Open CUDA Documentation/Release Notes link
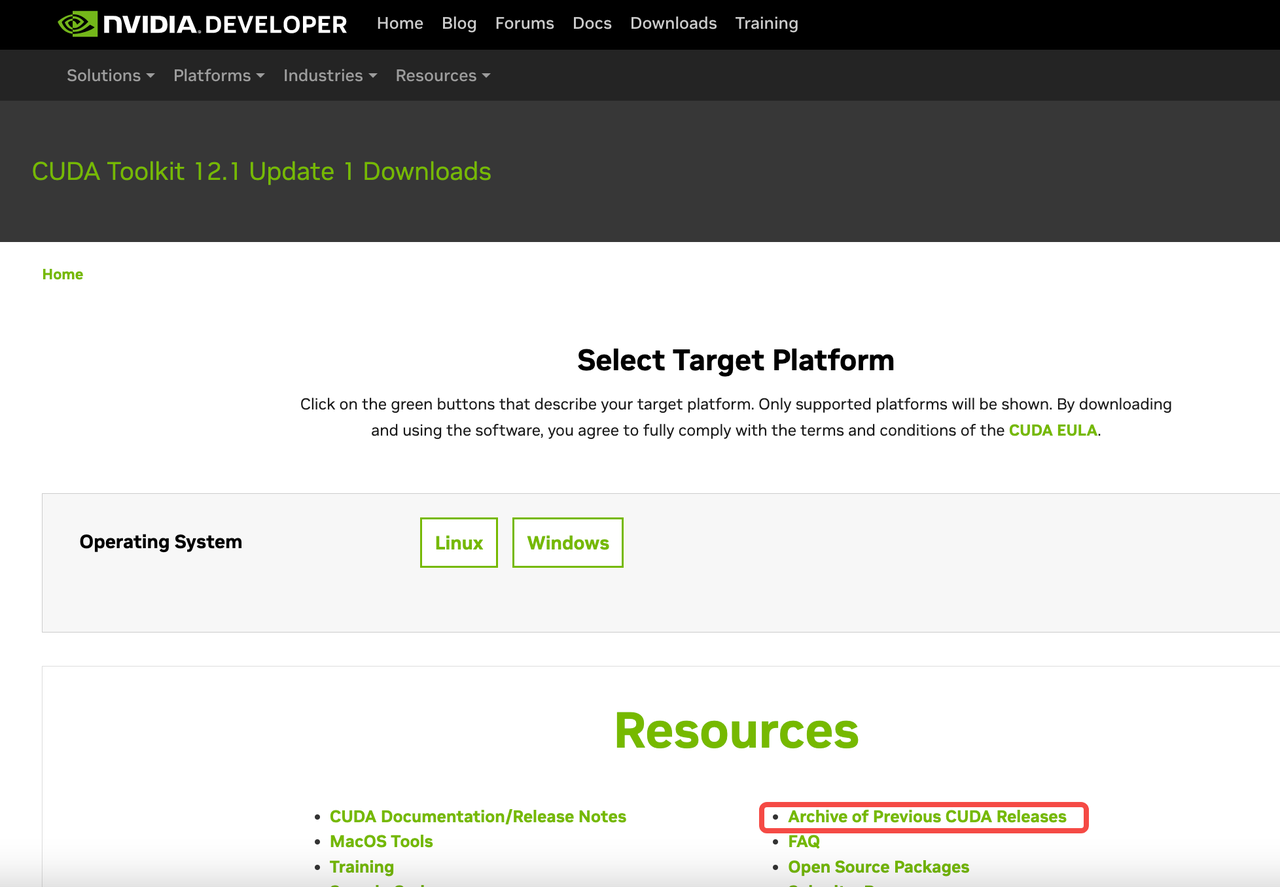This screenshot has height=887, width=1280. pyautogui.click(x=478, y=816)
